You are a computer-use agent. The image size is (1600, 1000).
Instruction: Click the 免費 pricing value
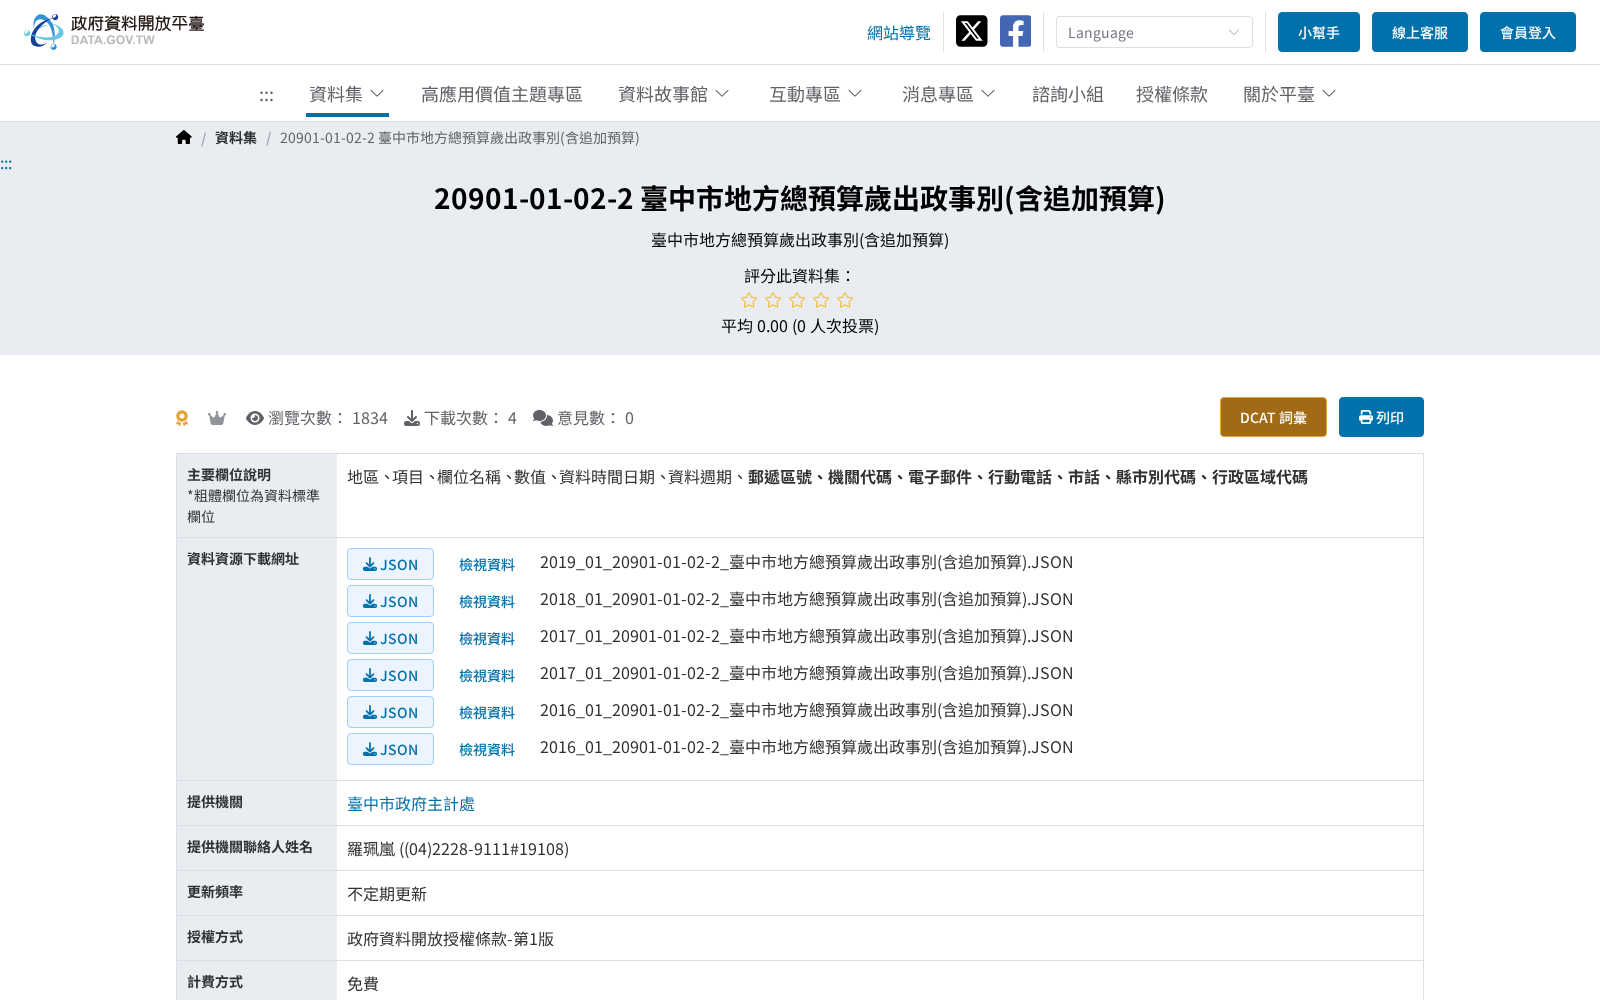pyautogui.click(x=363, y=984)
